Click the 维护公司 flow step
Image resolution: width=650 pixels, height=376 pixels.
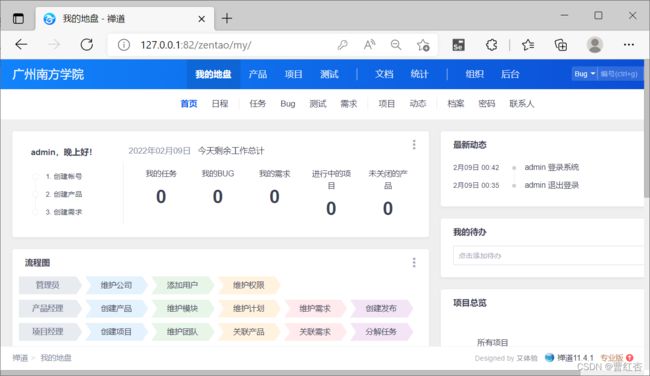point(116,285)
